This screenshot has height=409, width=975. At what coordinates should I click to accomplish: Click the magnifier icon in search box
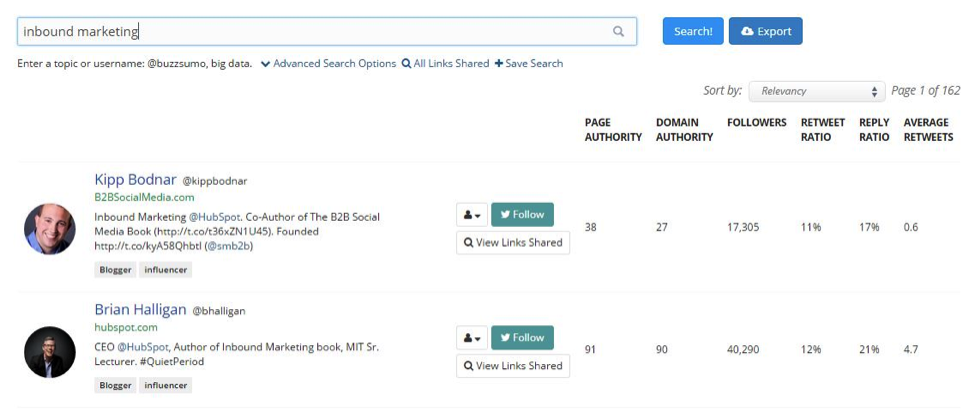pos(618,31)
